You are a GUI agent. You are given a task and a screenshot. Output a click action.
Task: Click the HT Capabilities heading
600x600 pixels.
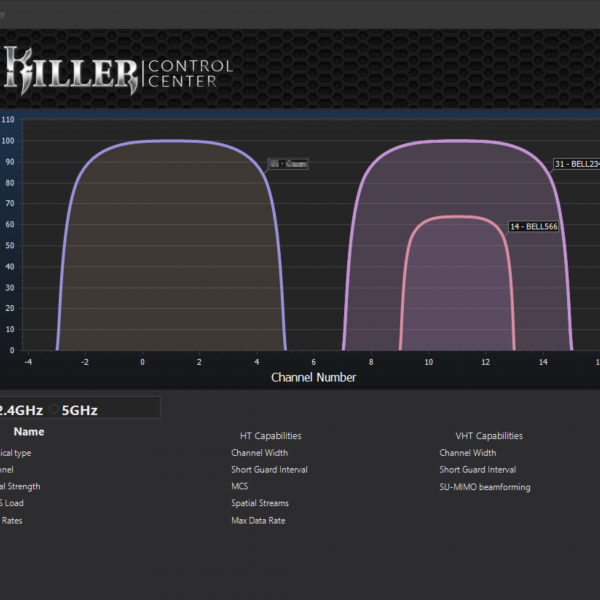(x=270, y=436)
